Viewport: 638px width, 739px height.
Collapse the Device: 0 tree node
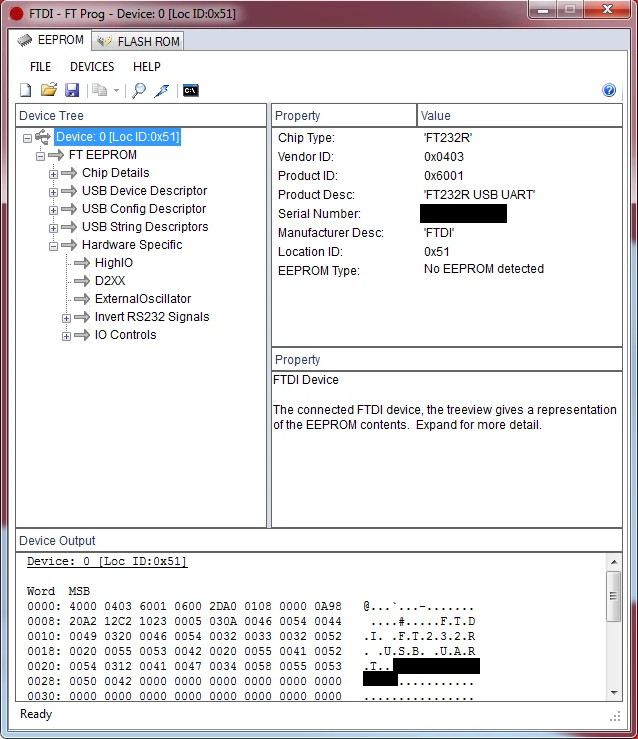click(x=27, y=138)
